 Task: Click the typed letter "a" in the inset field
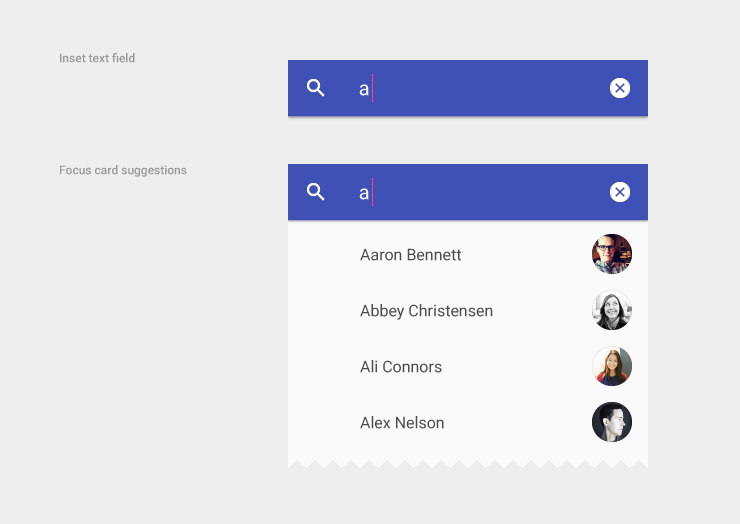click(364, 89)
